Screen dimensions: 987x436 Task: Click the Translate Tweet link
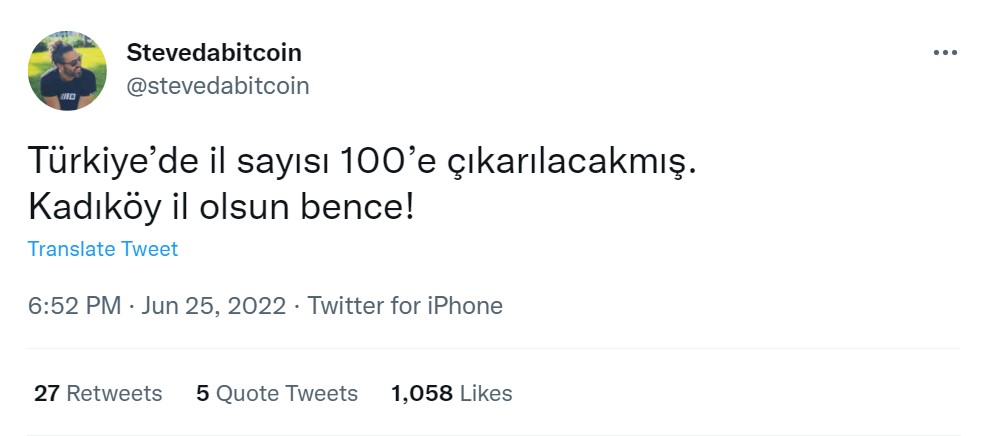[x=102, y=249]
